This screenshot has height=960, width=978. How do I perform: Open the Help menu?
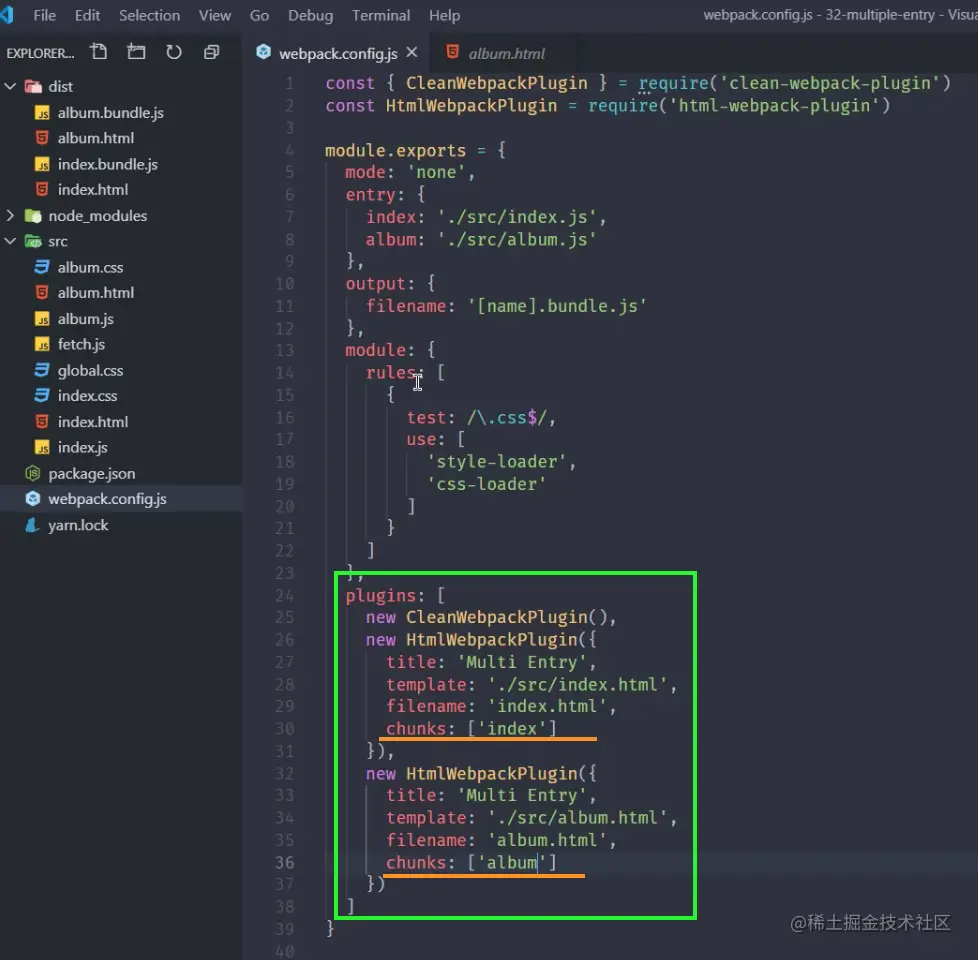pos(445,16)
